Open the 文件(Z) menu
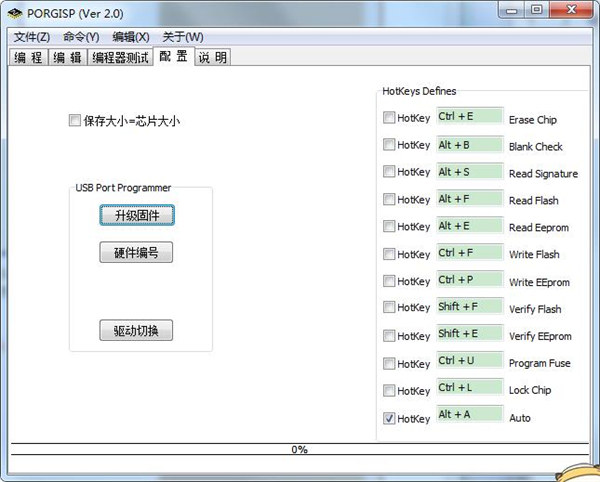Viewport: 600px width, 482px height. click(32, 37)
